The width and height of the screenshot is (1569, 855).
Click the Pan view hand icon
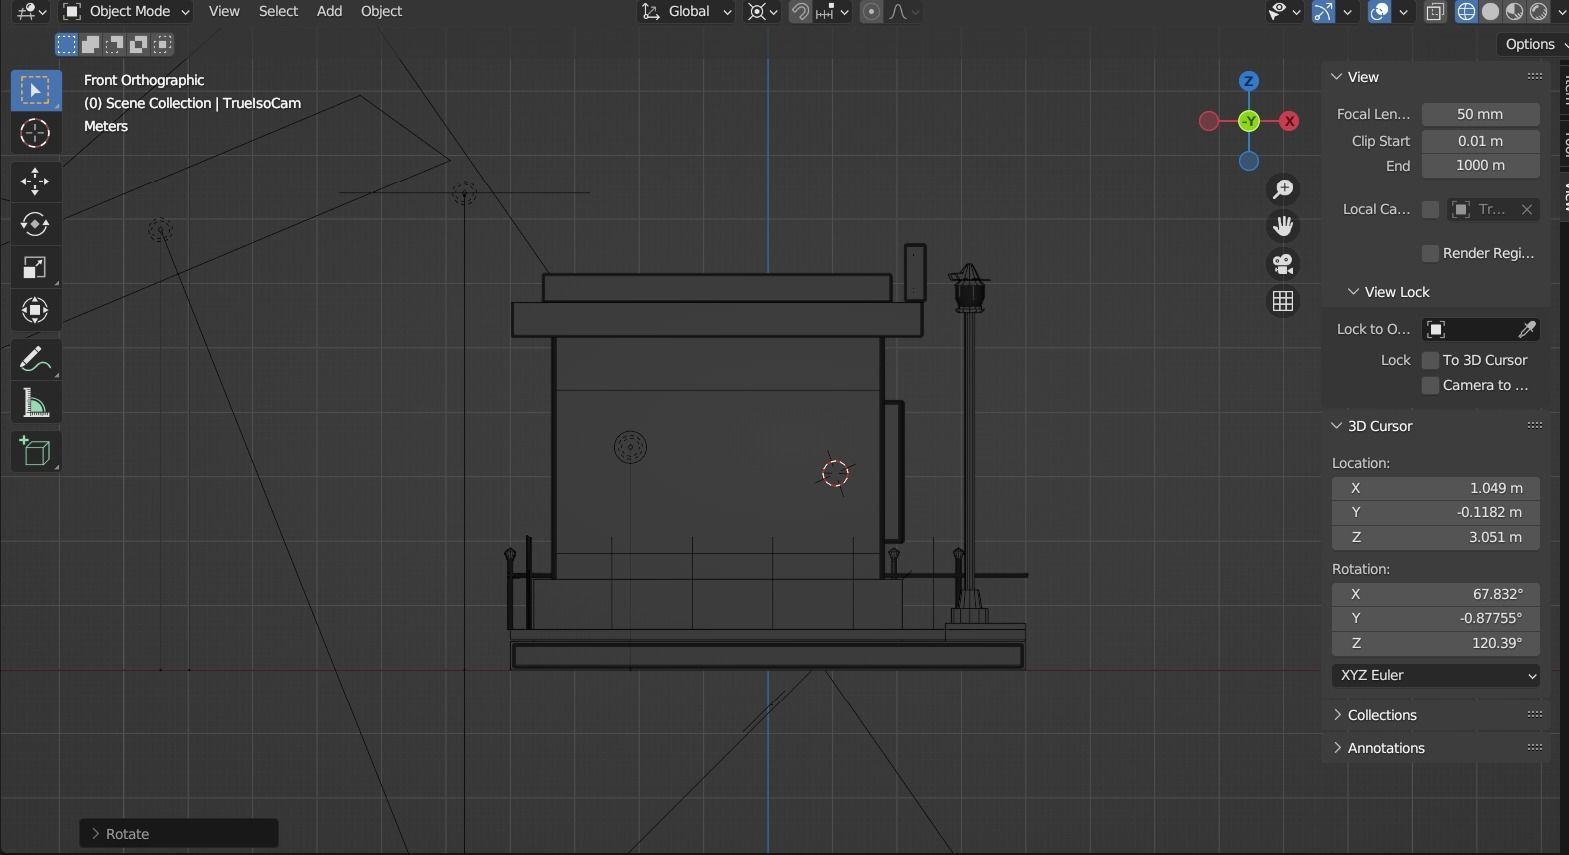(1283, 226)
